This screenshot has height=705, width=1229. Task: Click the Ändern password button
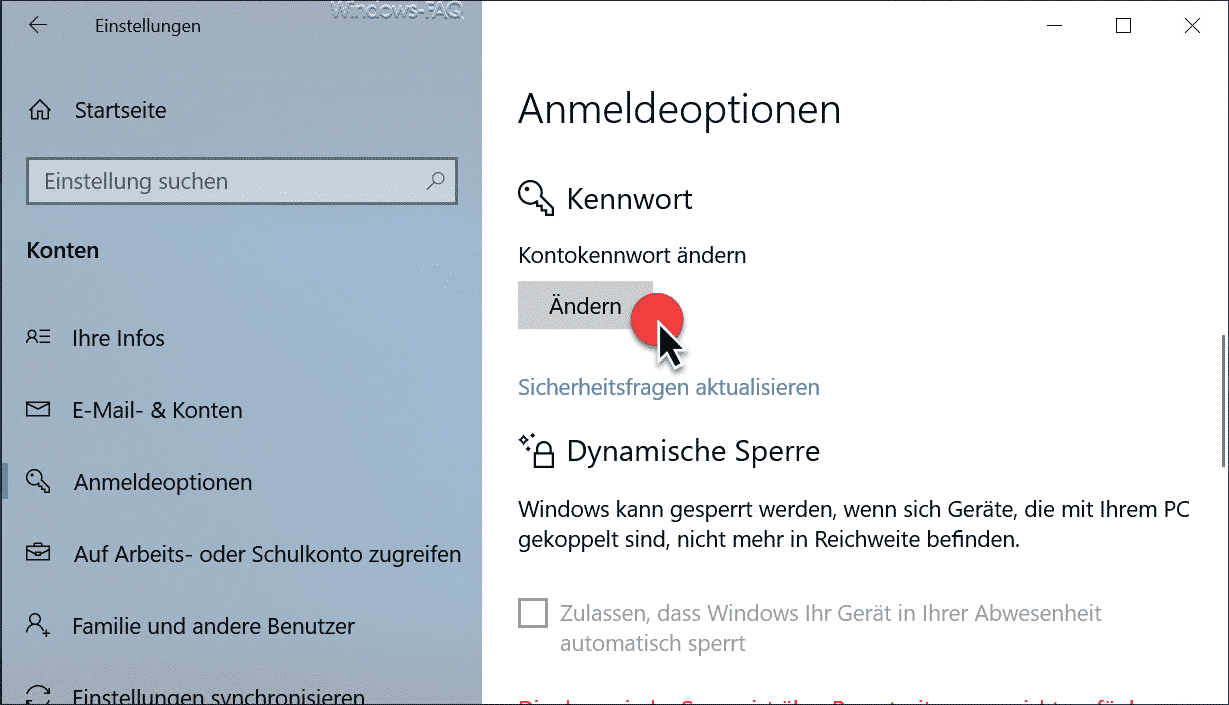click(585, 306)
